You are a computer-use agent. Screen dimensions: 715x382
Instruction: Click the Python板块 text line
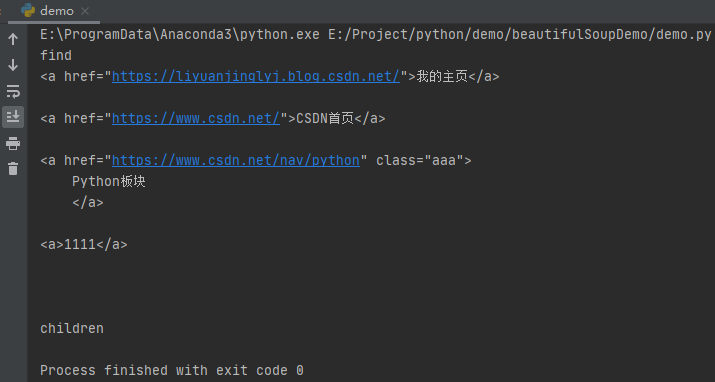109,181
